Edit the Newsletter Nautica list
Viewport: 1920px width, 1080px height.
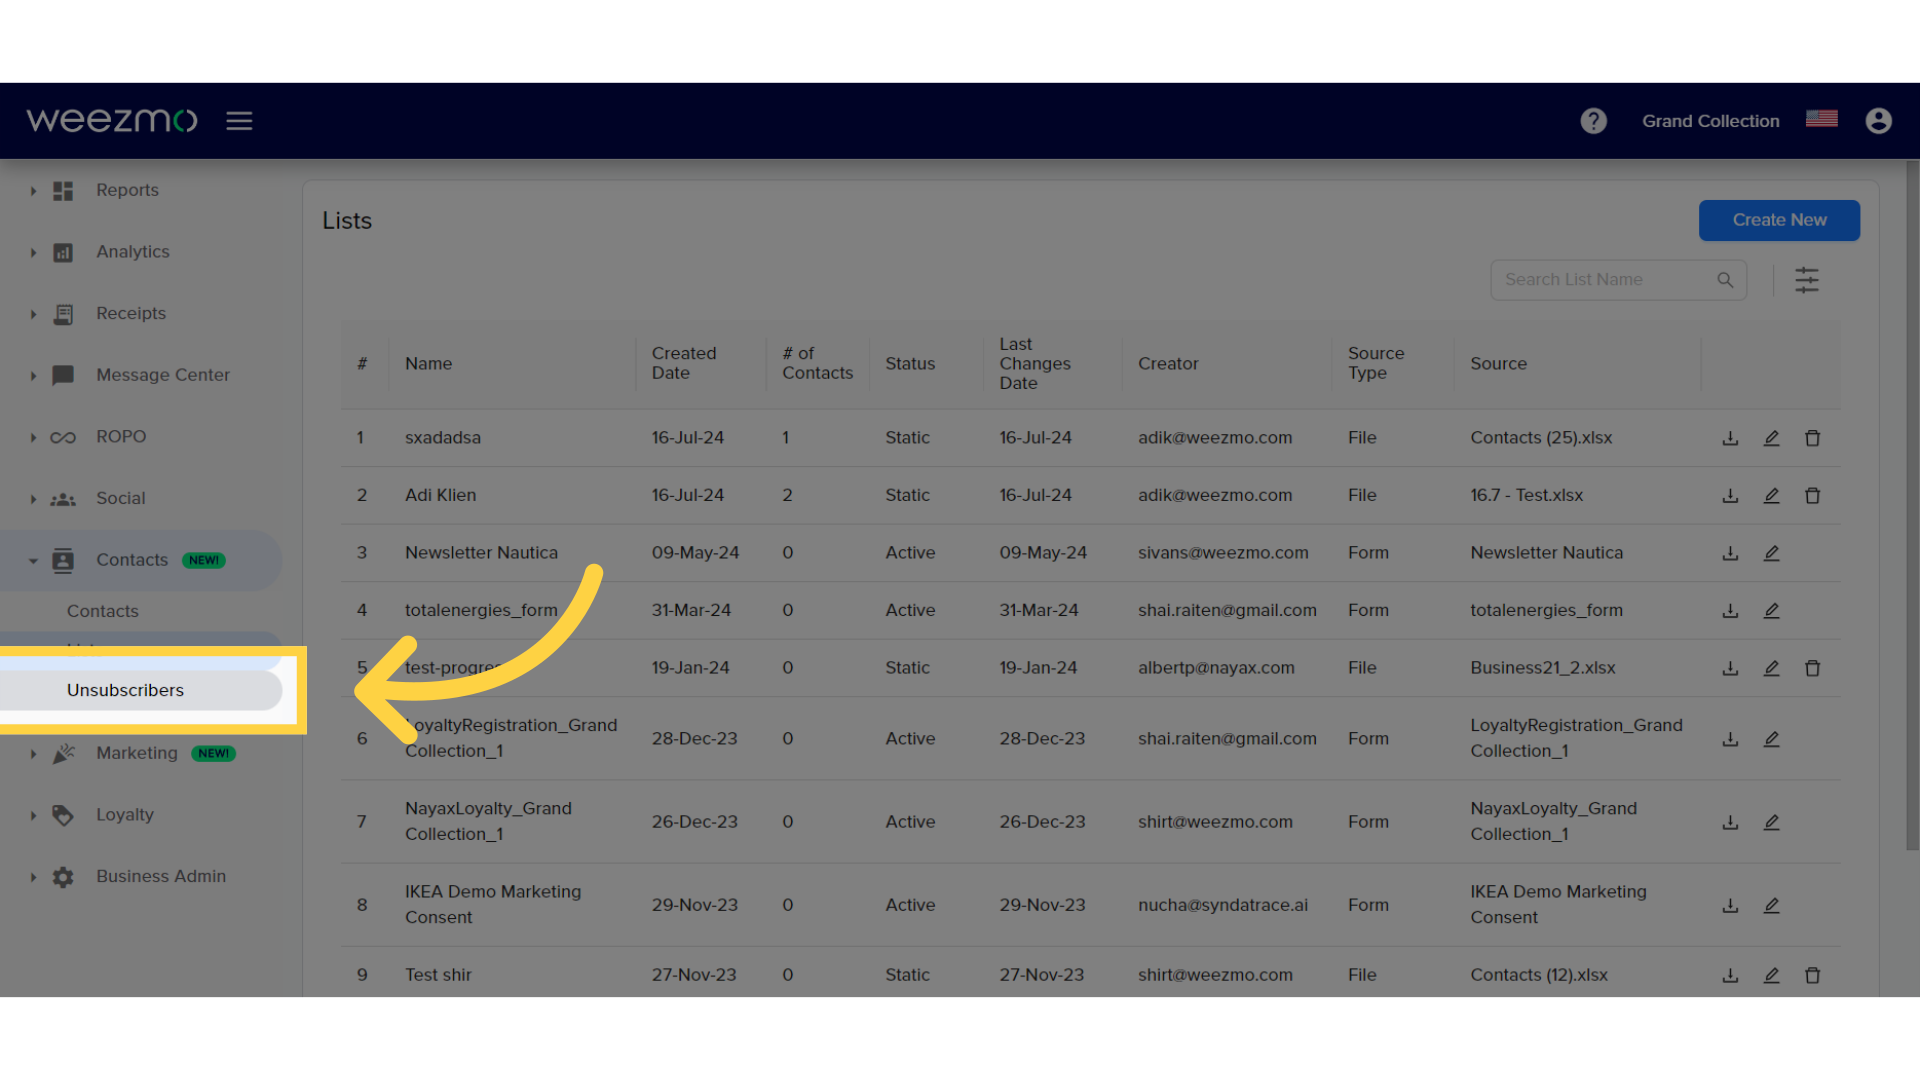1771,553
